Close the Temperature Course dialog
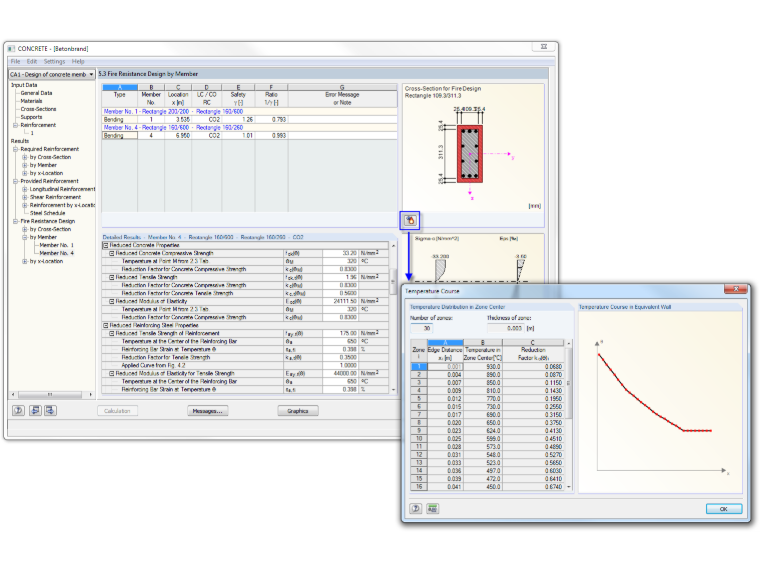 pyautogui.click(x=736, y=289)
